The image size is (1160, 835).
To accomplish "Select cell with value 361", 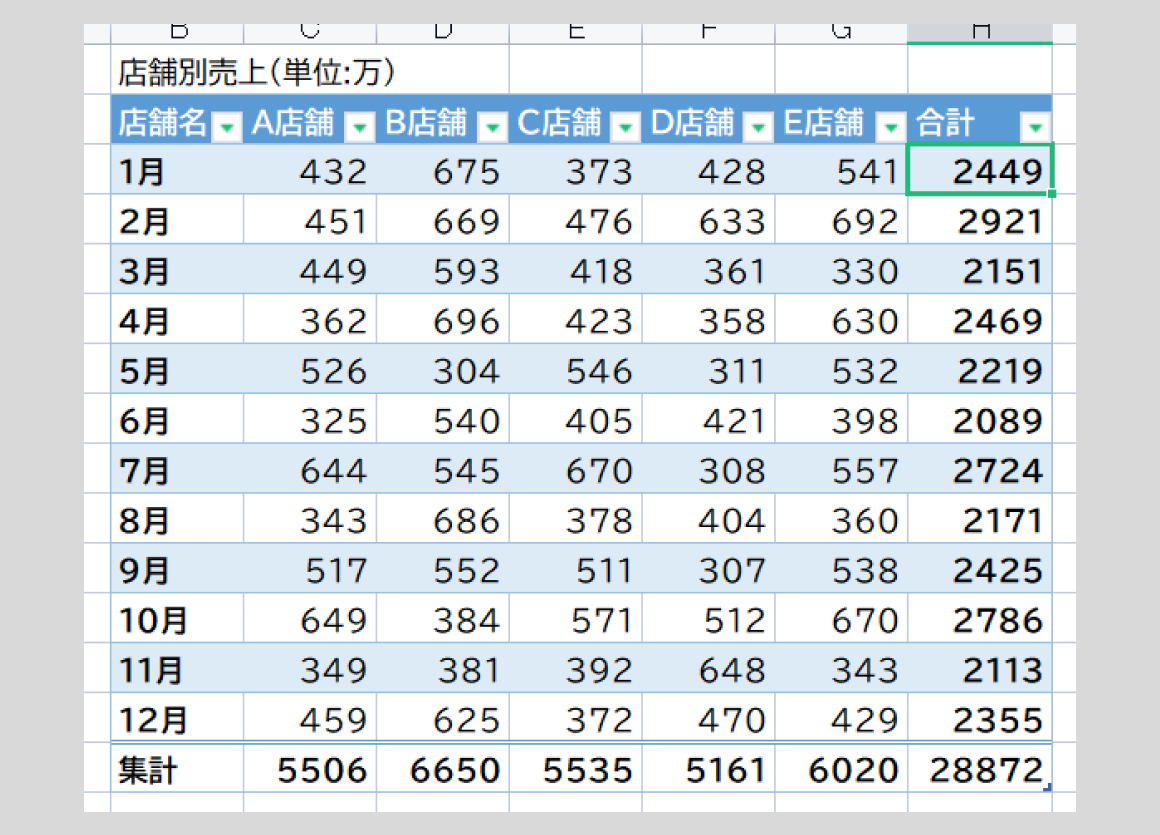I will point(708,270).
